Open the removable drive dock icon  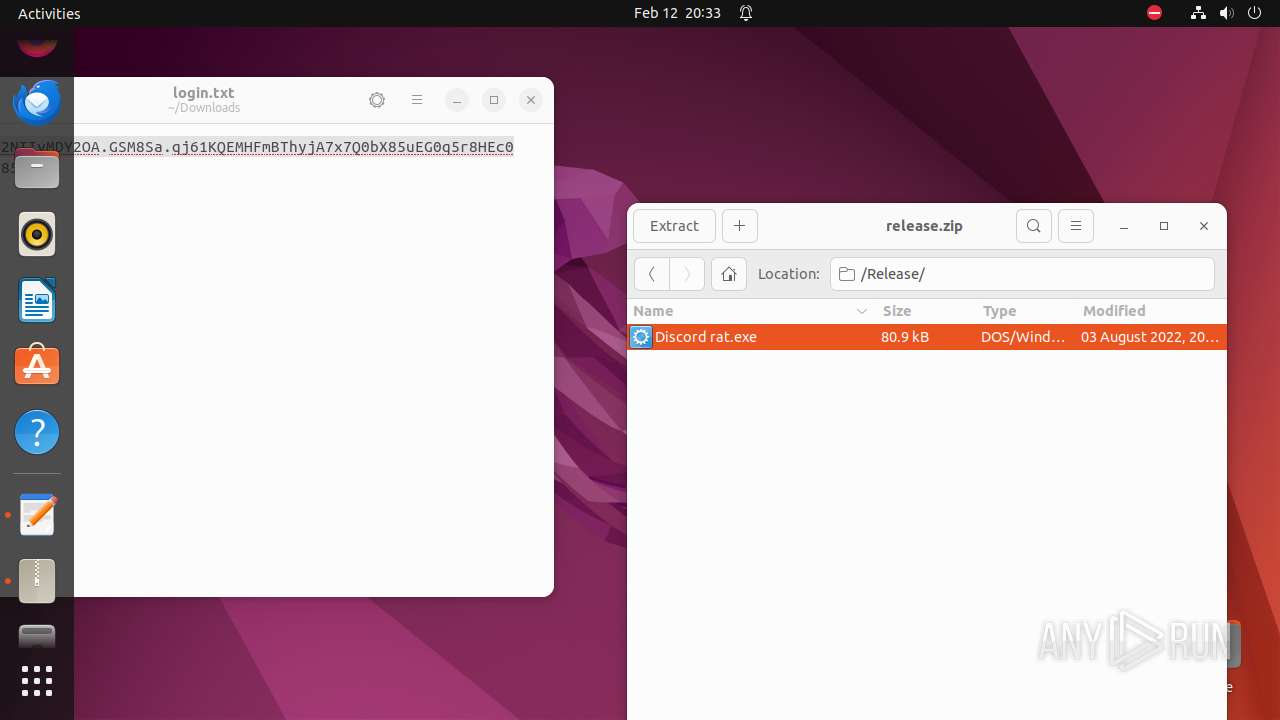coord(37,636)
